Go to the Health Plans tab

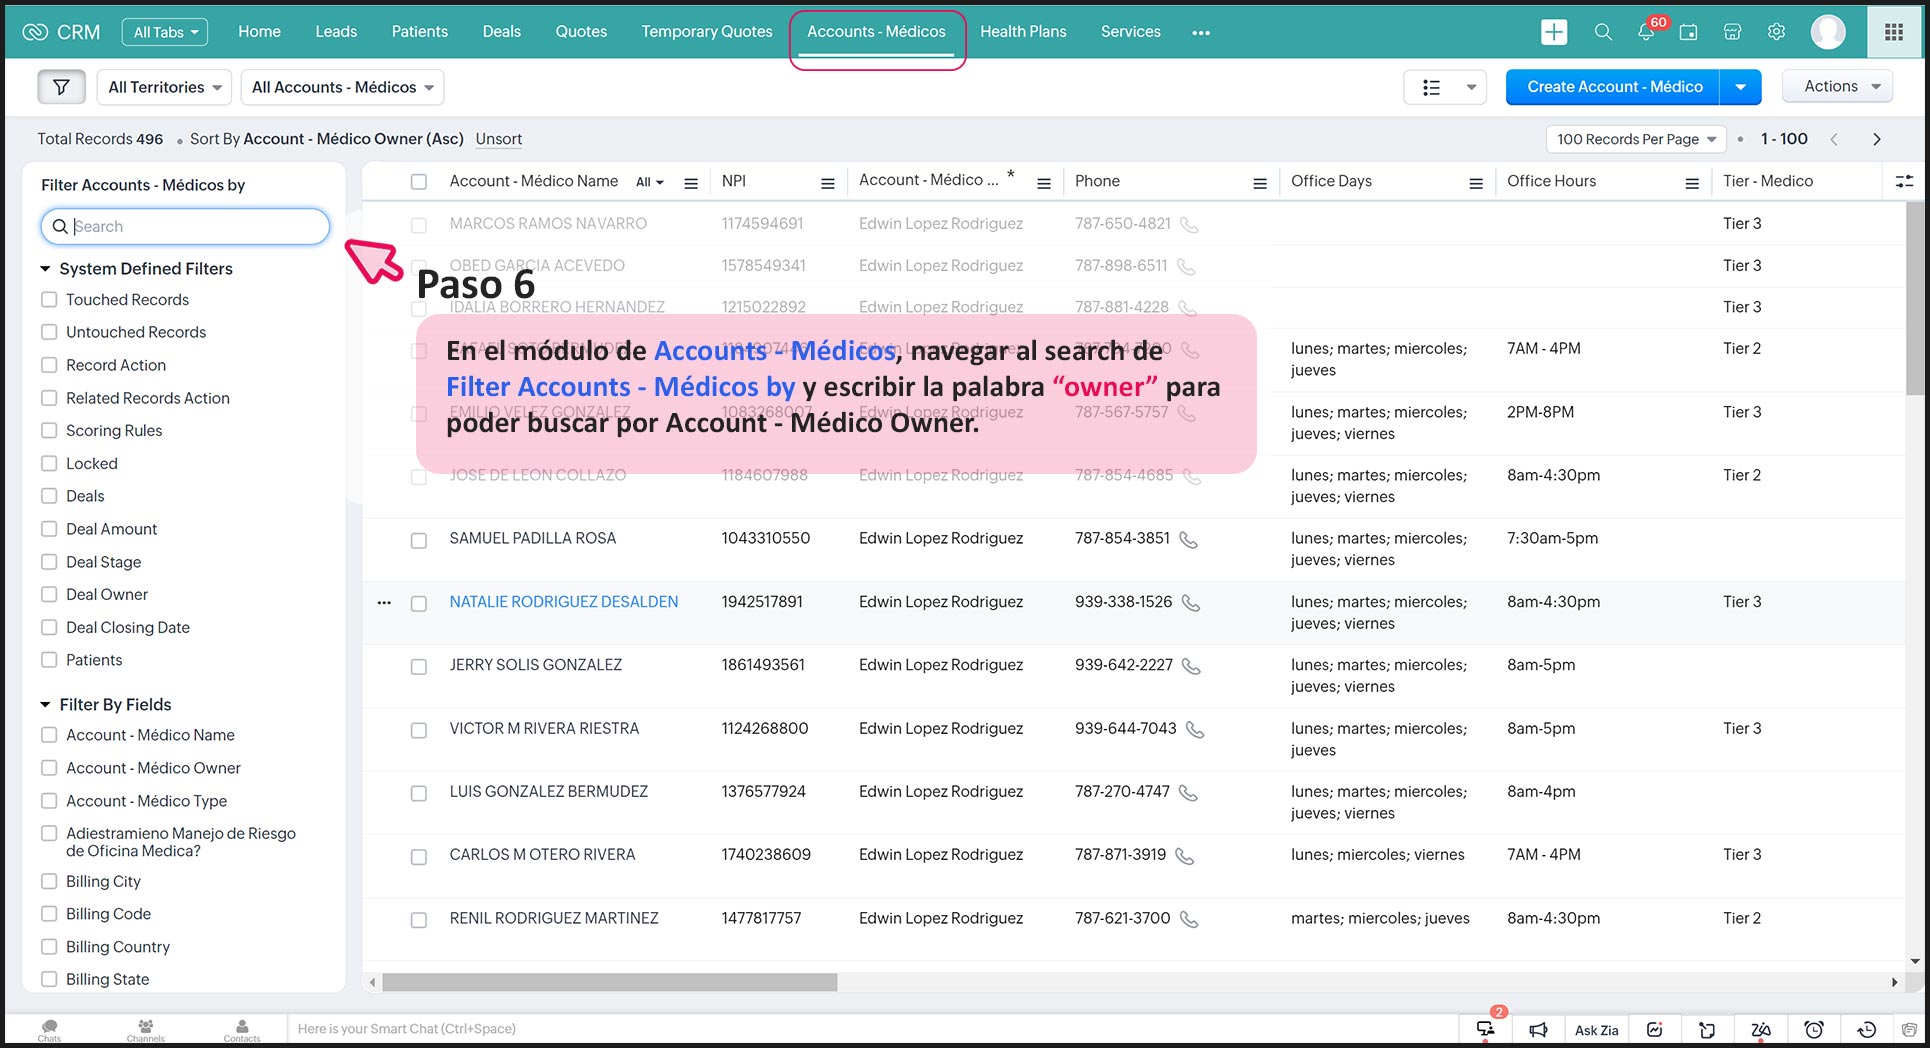(1023, 32)
